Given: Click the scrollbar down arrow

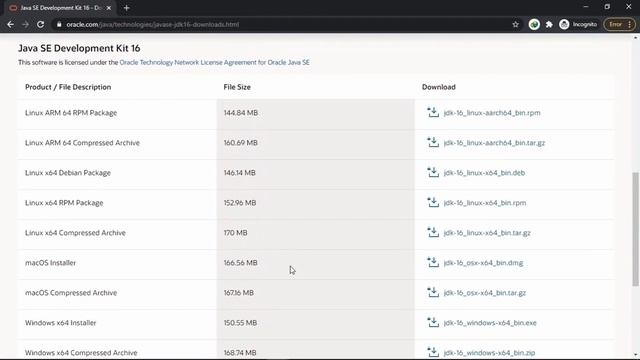Looking at the screenshot, I should pyautogui.click(x=636, y=355).
